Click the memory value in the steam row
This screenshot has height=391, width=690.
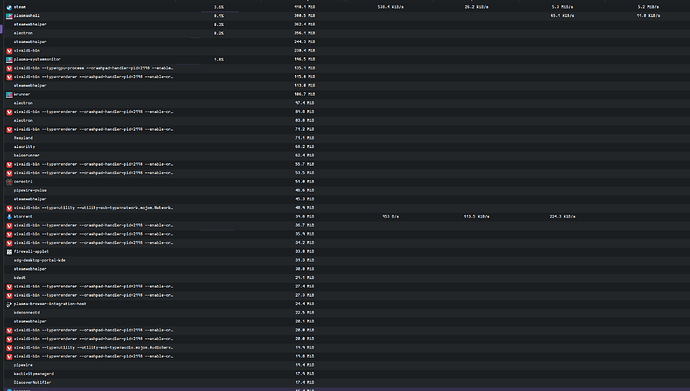(305, 7)
